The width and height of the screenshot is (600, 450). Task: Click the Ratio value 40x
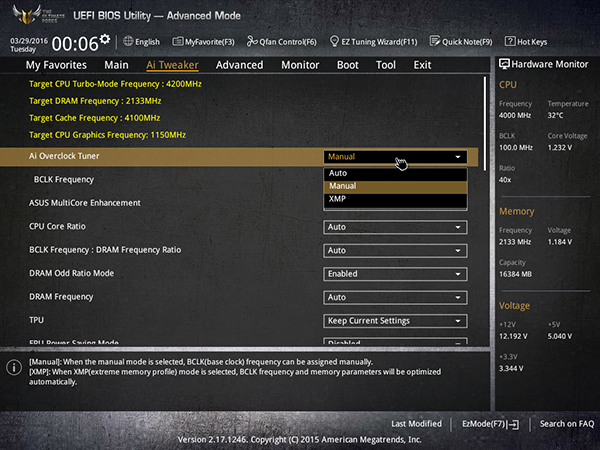click(x=505, y=180)
